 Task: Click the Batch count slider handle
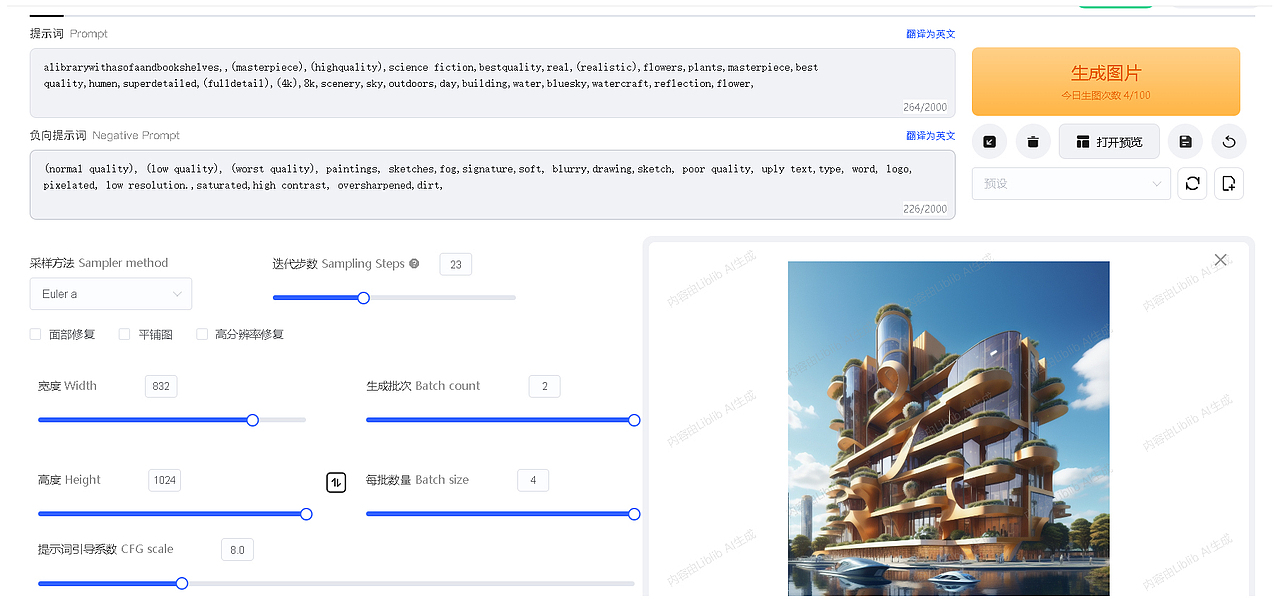634,420
